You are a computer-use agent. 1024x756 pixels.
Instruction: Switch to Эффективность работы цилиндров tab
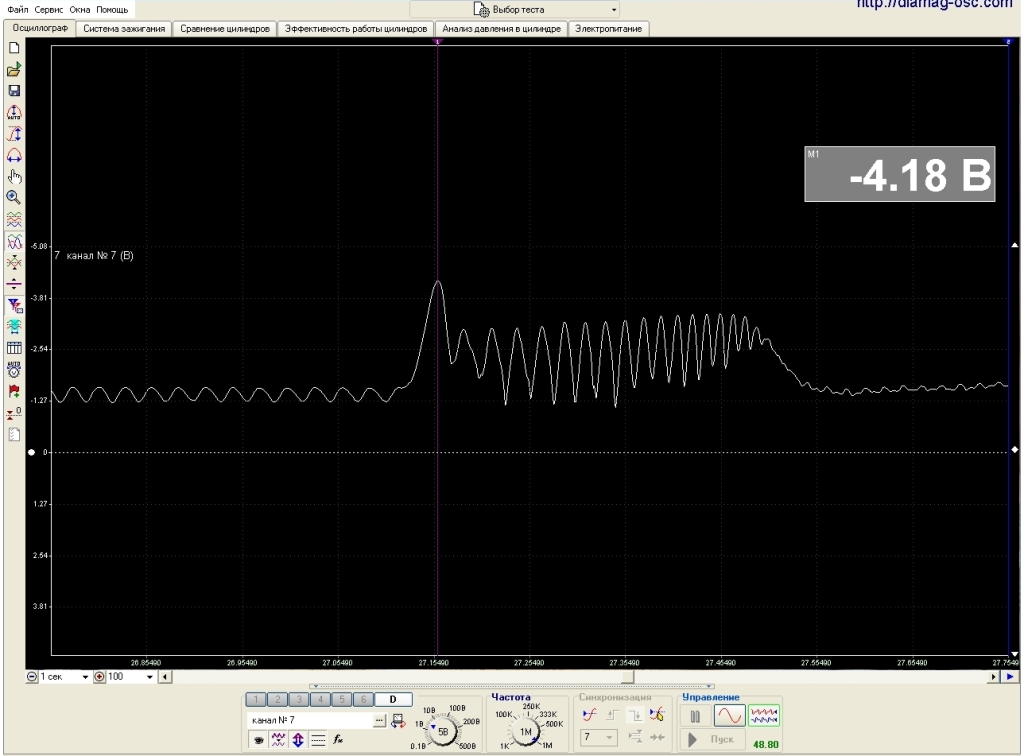click(x=356, y=29)
